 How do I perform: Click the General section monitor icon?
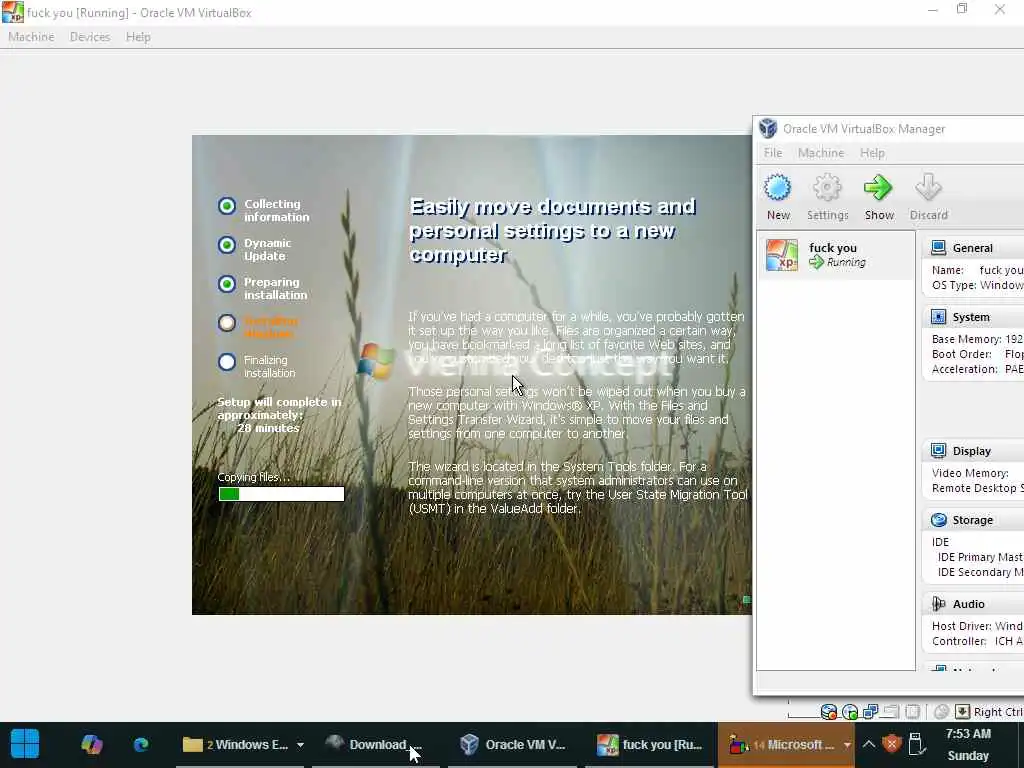(938, 248)
